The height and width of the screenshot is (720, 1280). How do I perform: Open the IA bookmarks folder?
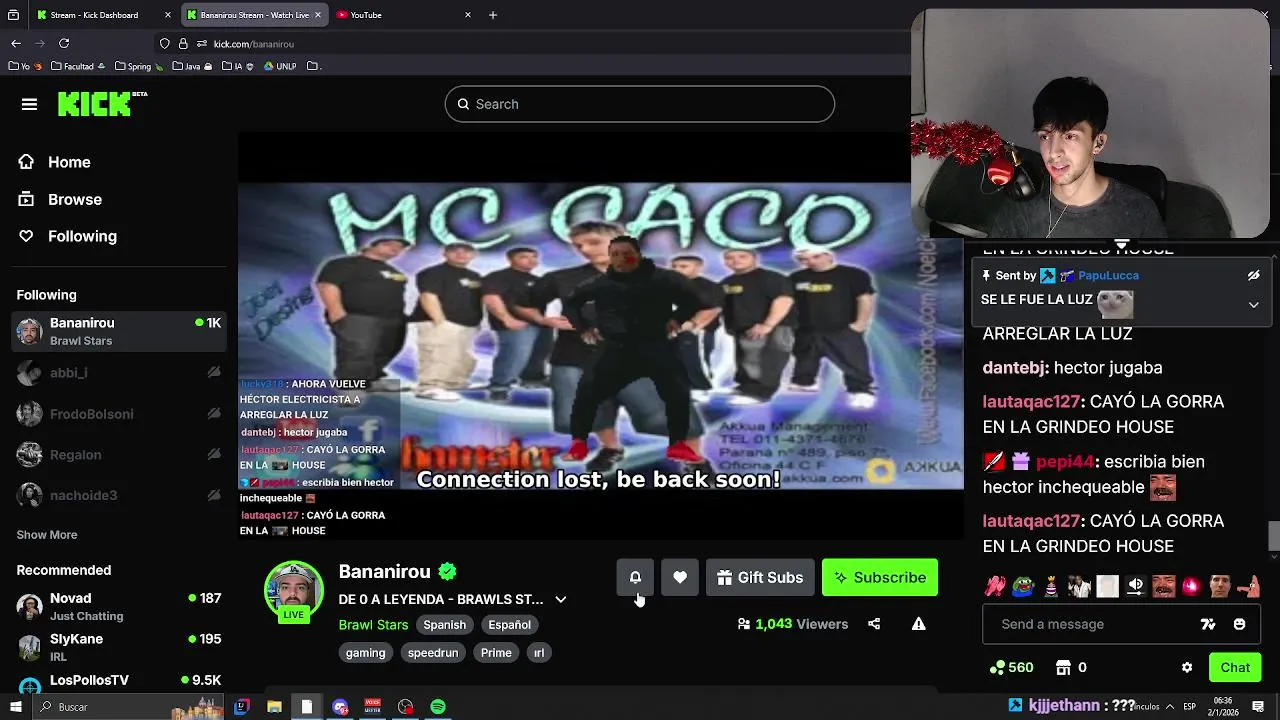coord(238,66)
